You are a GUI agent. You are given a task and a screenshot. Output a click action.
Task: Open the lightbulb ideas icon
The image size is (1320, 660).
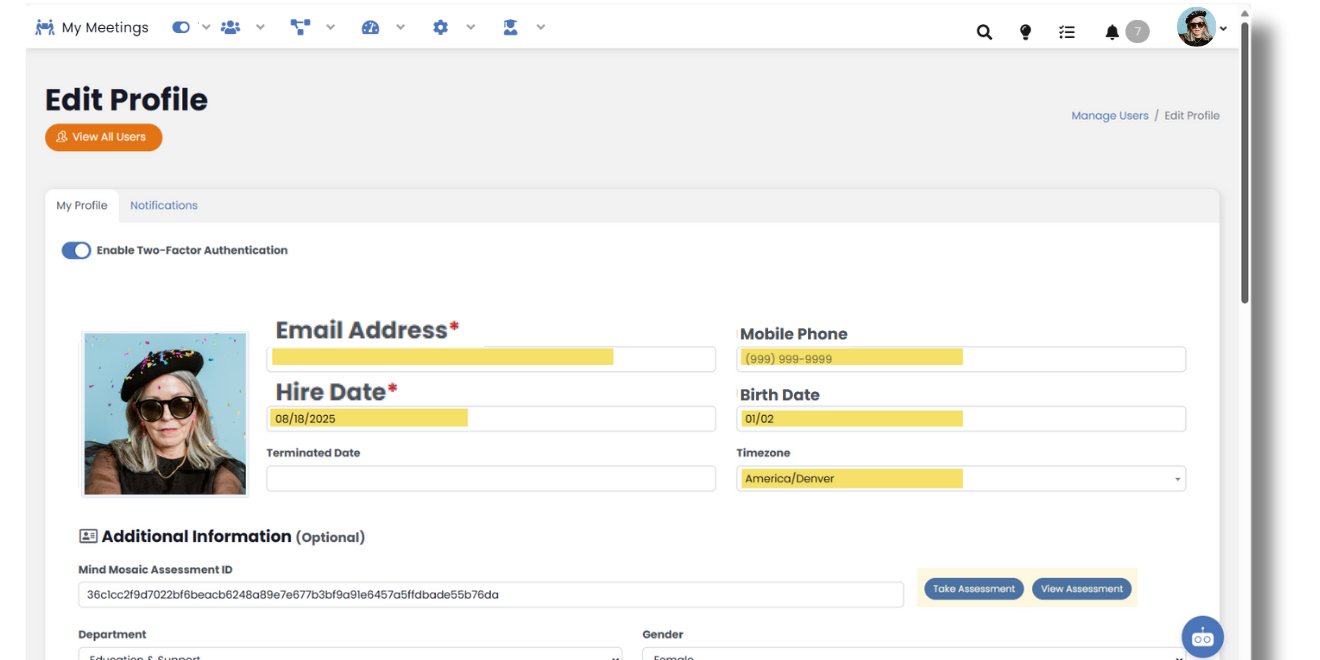pyautogui.click(x=1025, y=32)
